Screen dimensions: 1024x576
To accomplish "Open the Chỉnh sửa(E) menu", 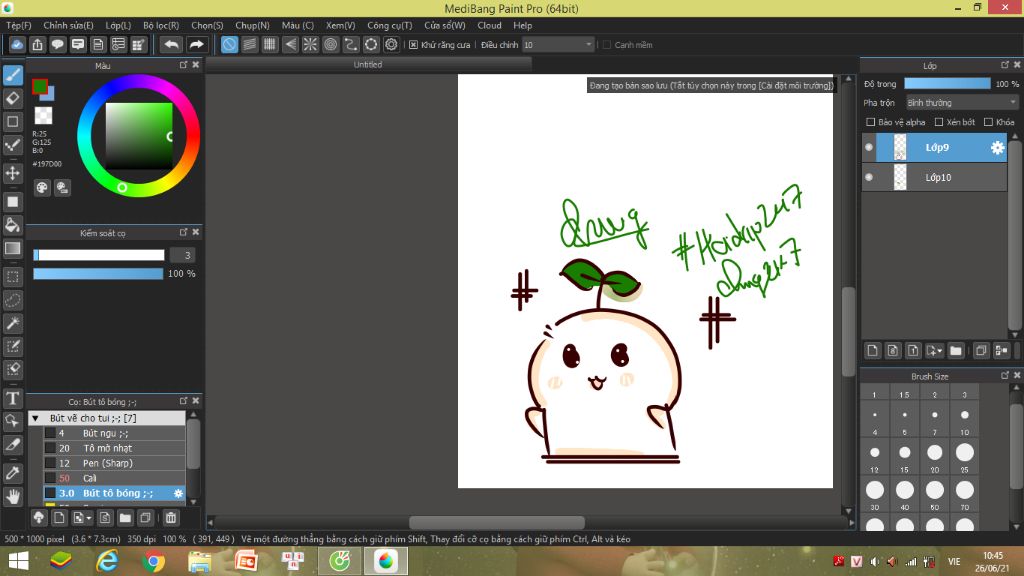I will coord(69,25).
